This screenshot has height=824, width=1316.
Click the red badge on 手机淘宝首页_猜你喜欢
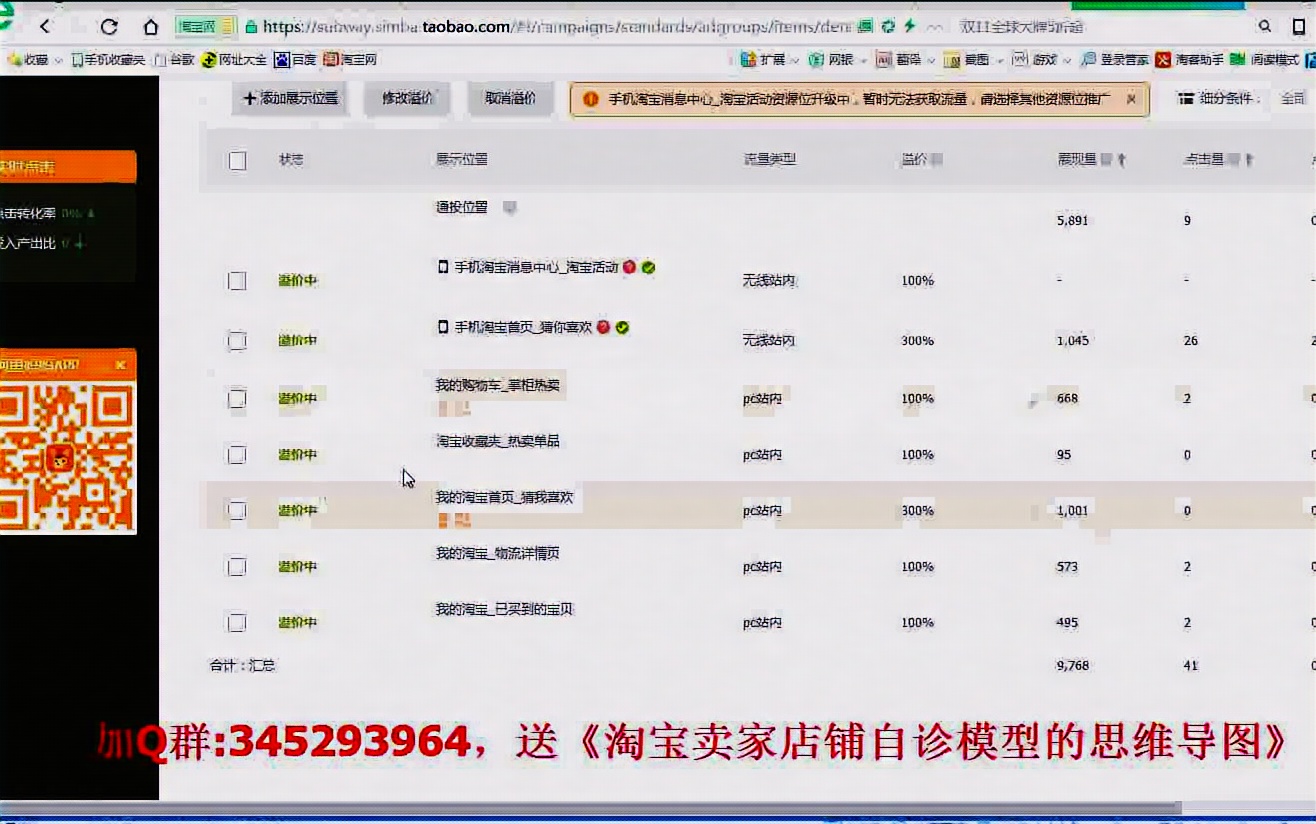[x=603, y=327]
